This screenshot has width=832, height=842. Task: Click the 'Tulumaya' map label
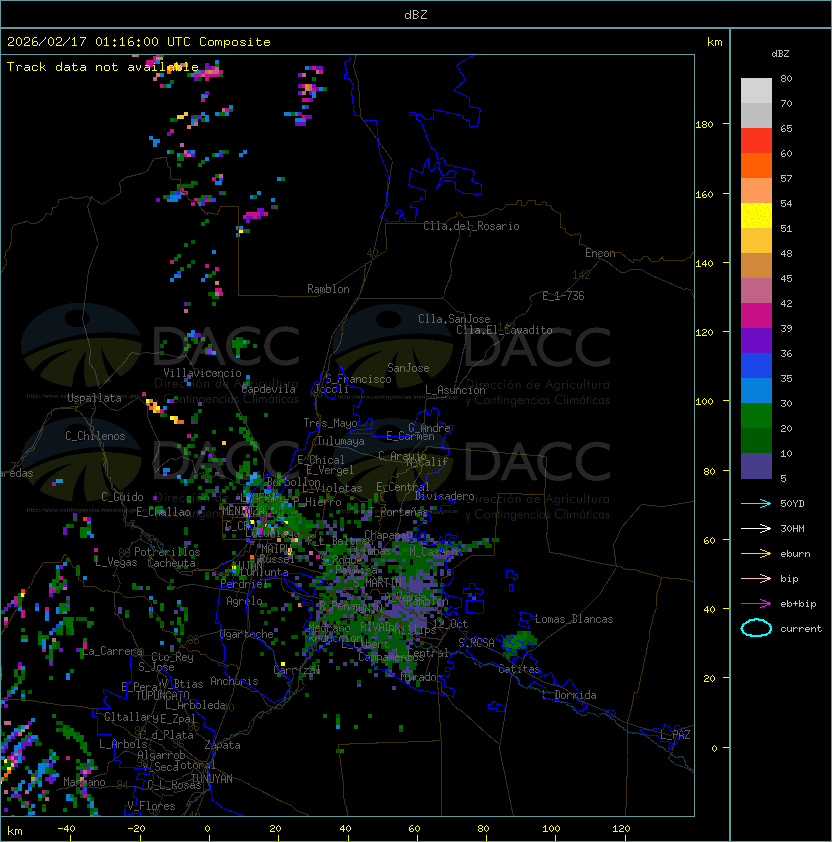coord(341,441)
